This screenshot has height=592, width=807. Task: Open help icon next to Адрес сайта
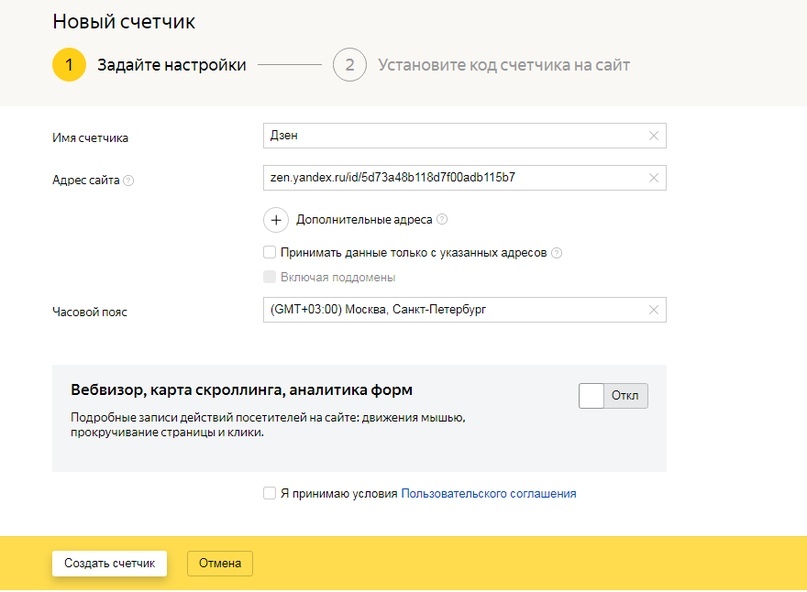point(129,181)
